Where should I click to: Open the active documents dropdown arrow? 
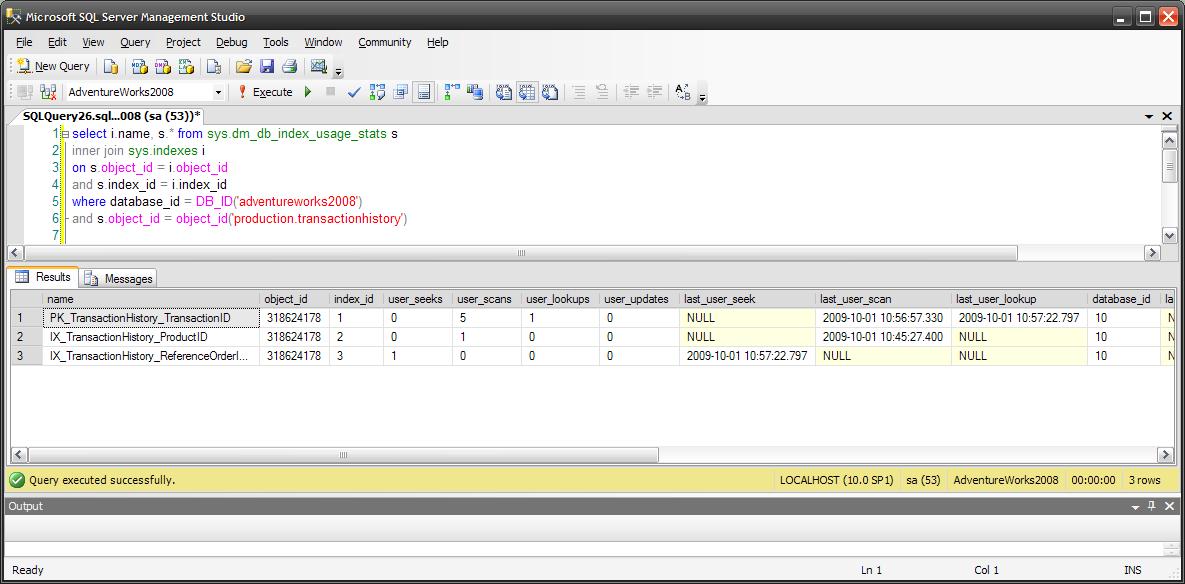[x=1149, y=116]
